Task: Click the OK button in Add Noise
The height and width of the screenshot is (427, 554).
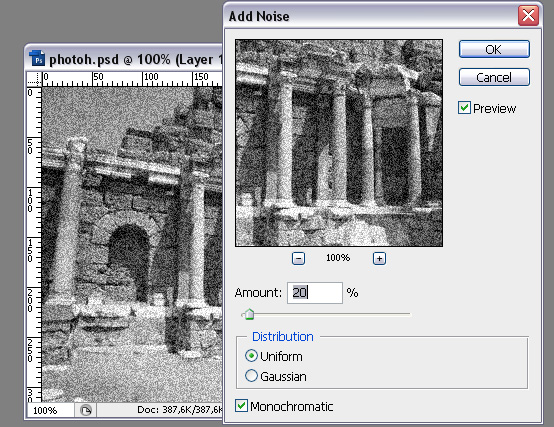Action: tap(494, 49)
